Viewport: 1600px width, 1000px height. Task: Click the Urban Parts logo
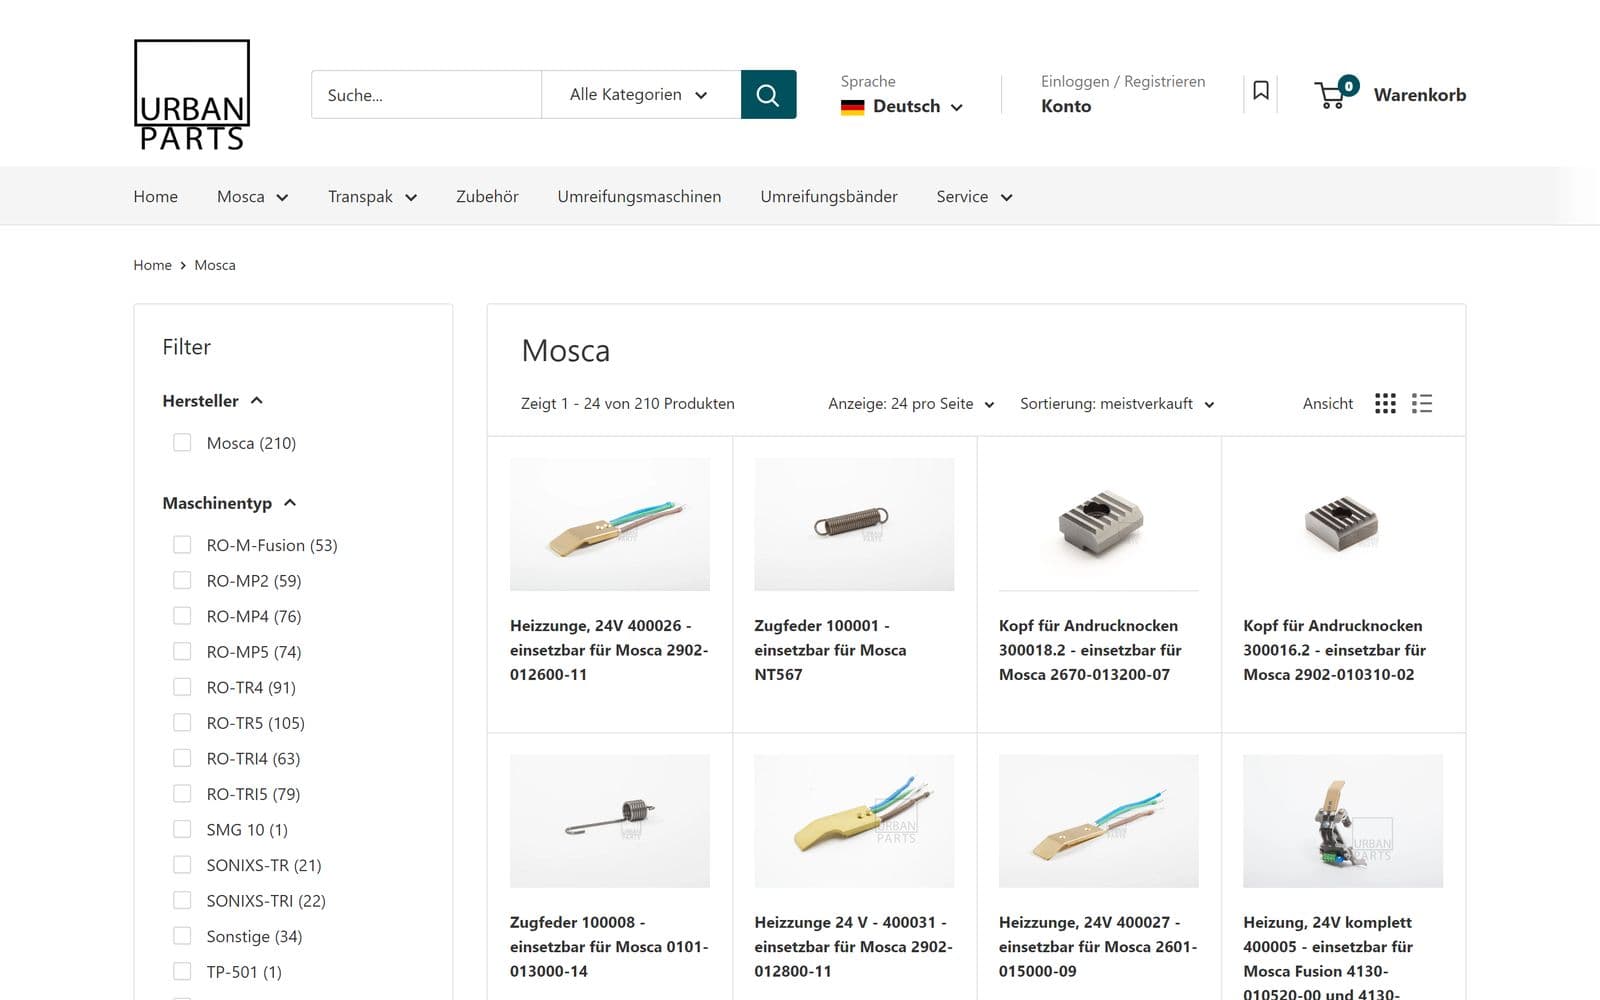click(x=192, y=95)
